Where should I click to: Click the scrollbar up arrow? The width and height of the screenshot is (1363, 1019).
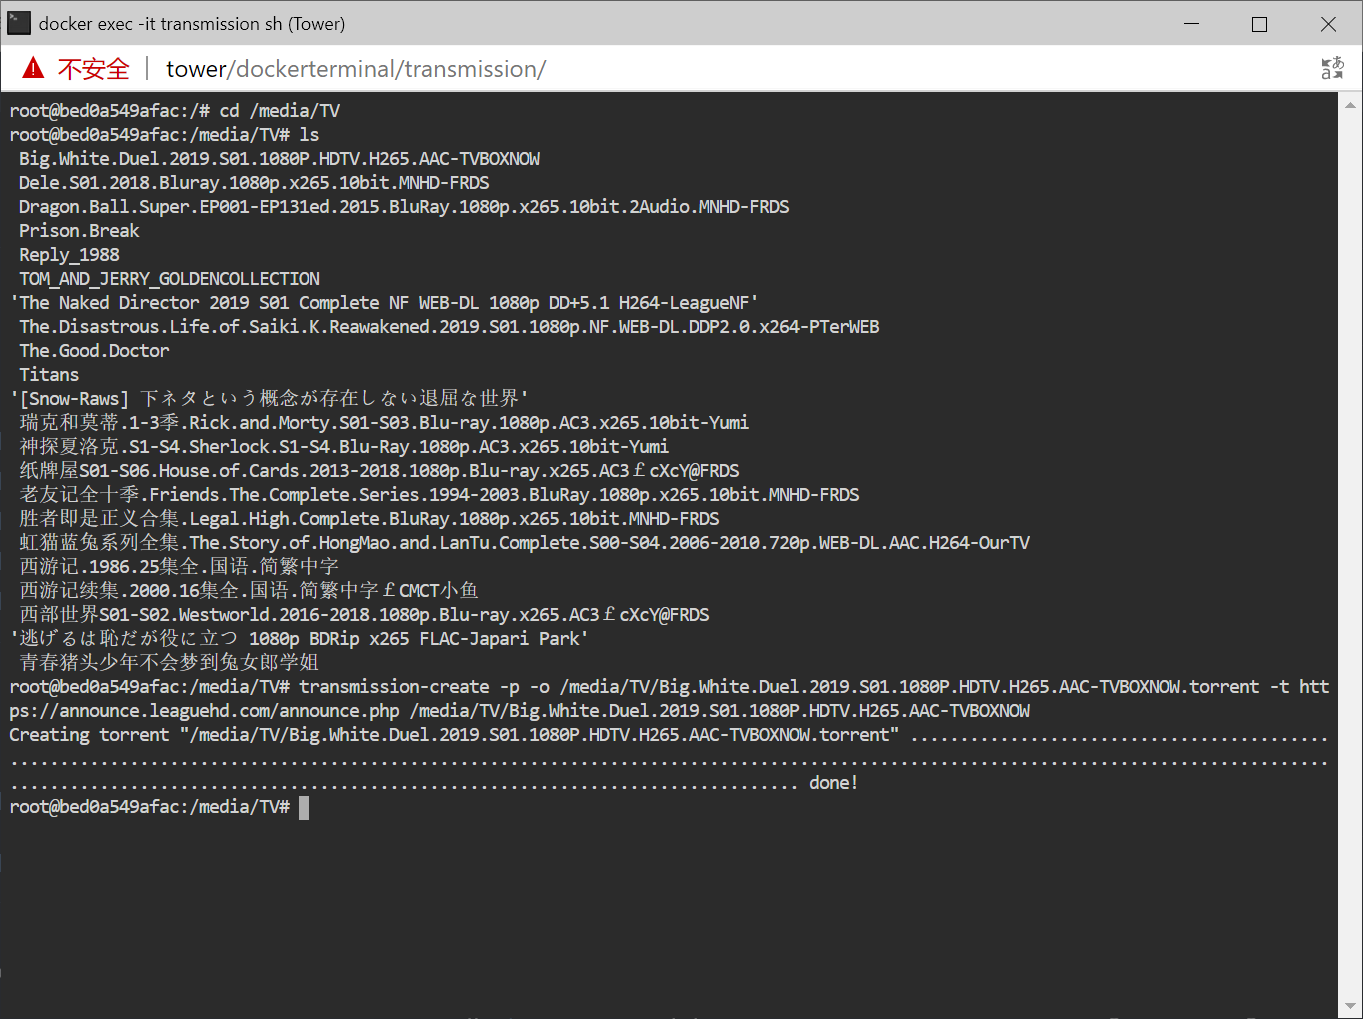pos(1350,104)
